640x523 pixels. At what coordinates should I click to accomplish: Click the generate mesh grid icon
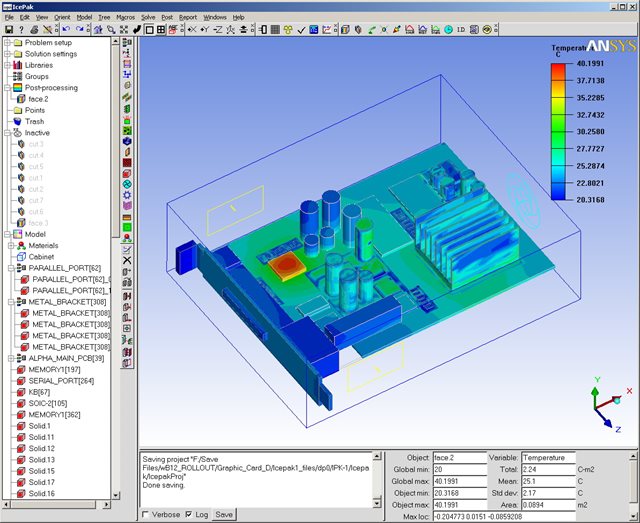[x=276, y=29]
